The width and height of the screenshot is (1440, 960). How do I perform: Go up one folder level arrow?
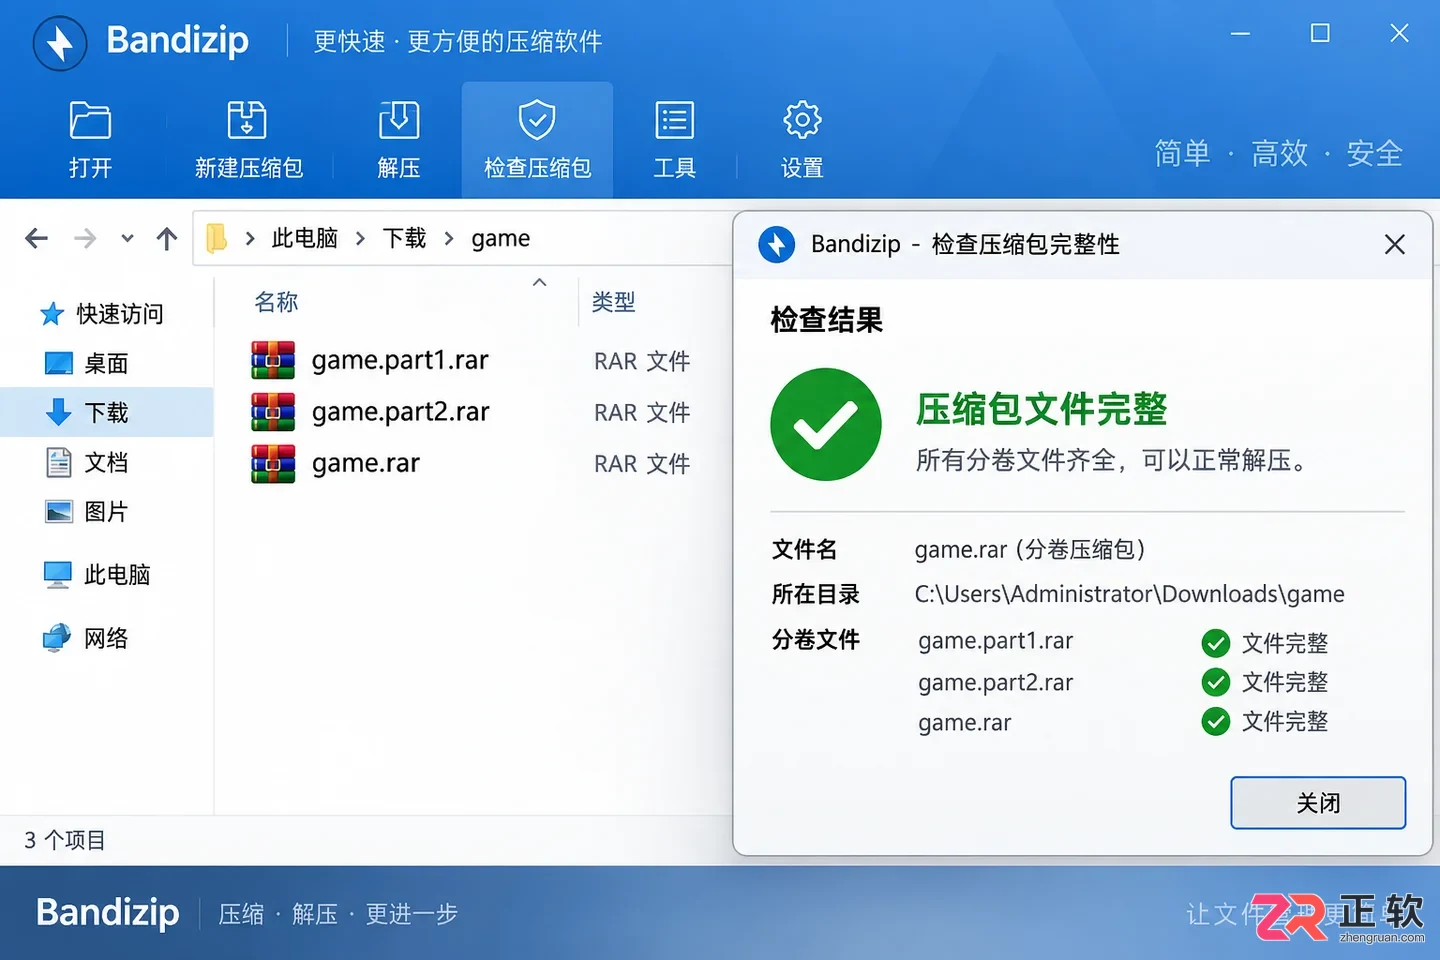point(167,238)
